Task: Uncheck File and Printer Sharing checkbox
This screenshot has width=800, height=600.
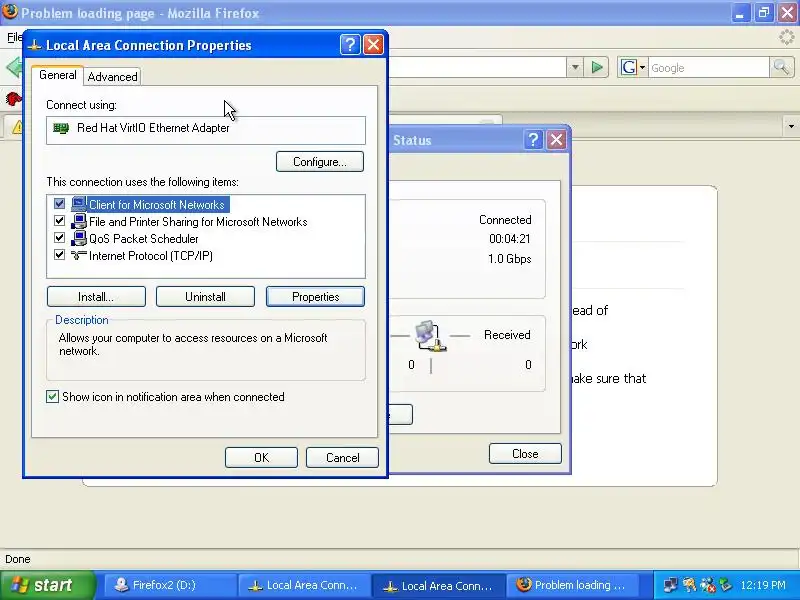Action: (59, 221)
